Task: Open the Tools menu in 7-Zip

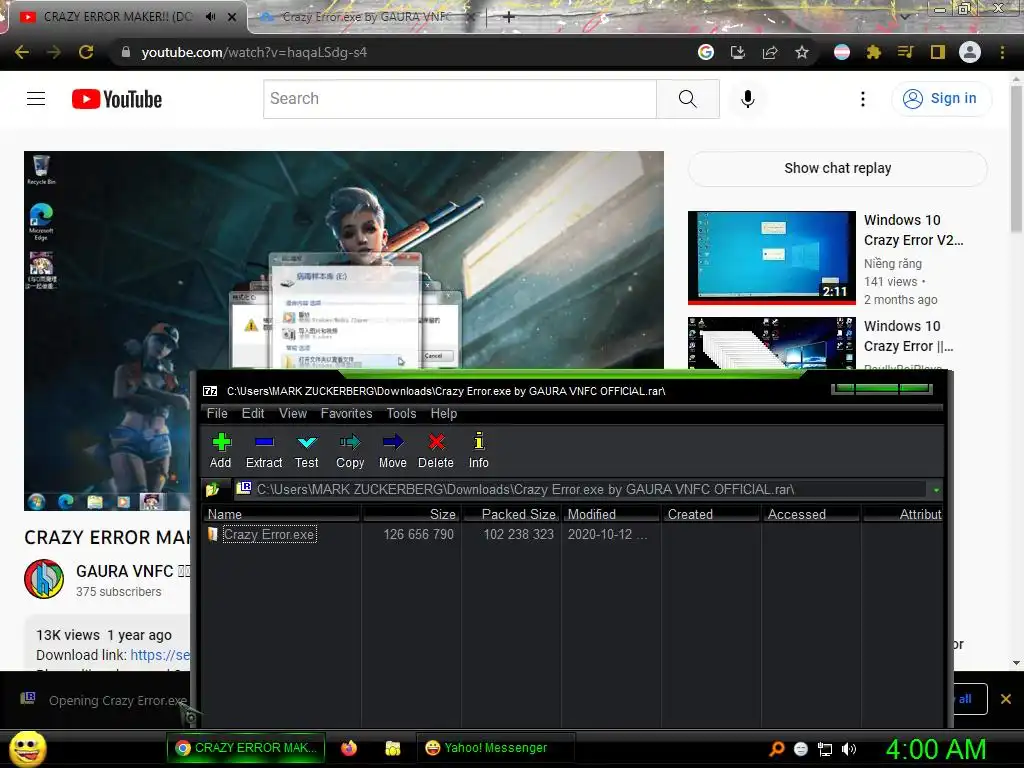Action: coord(401,413)
